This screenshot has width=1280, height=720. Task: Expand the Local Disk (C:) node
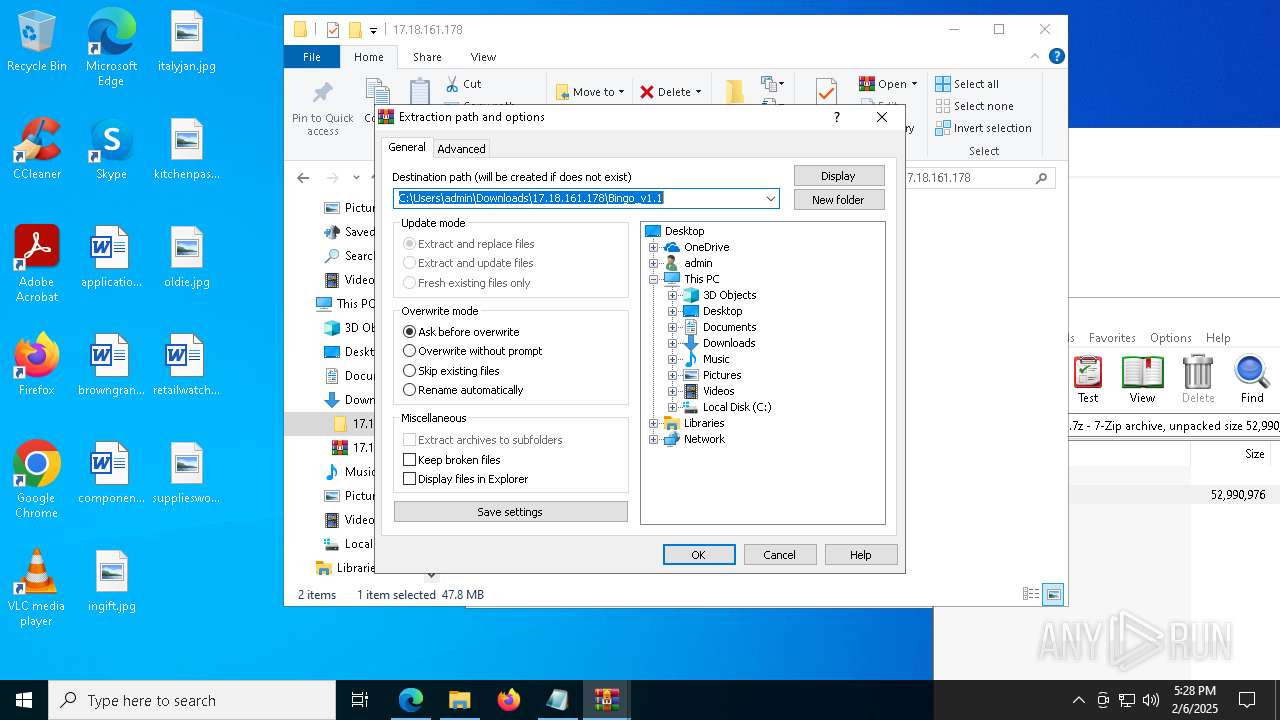coord(673,407)
